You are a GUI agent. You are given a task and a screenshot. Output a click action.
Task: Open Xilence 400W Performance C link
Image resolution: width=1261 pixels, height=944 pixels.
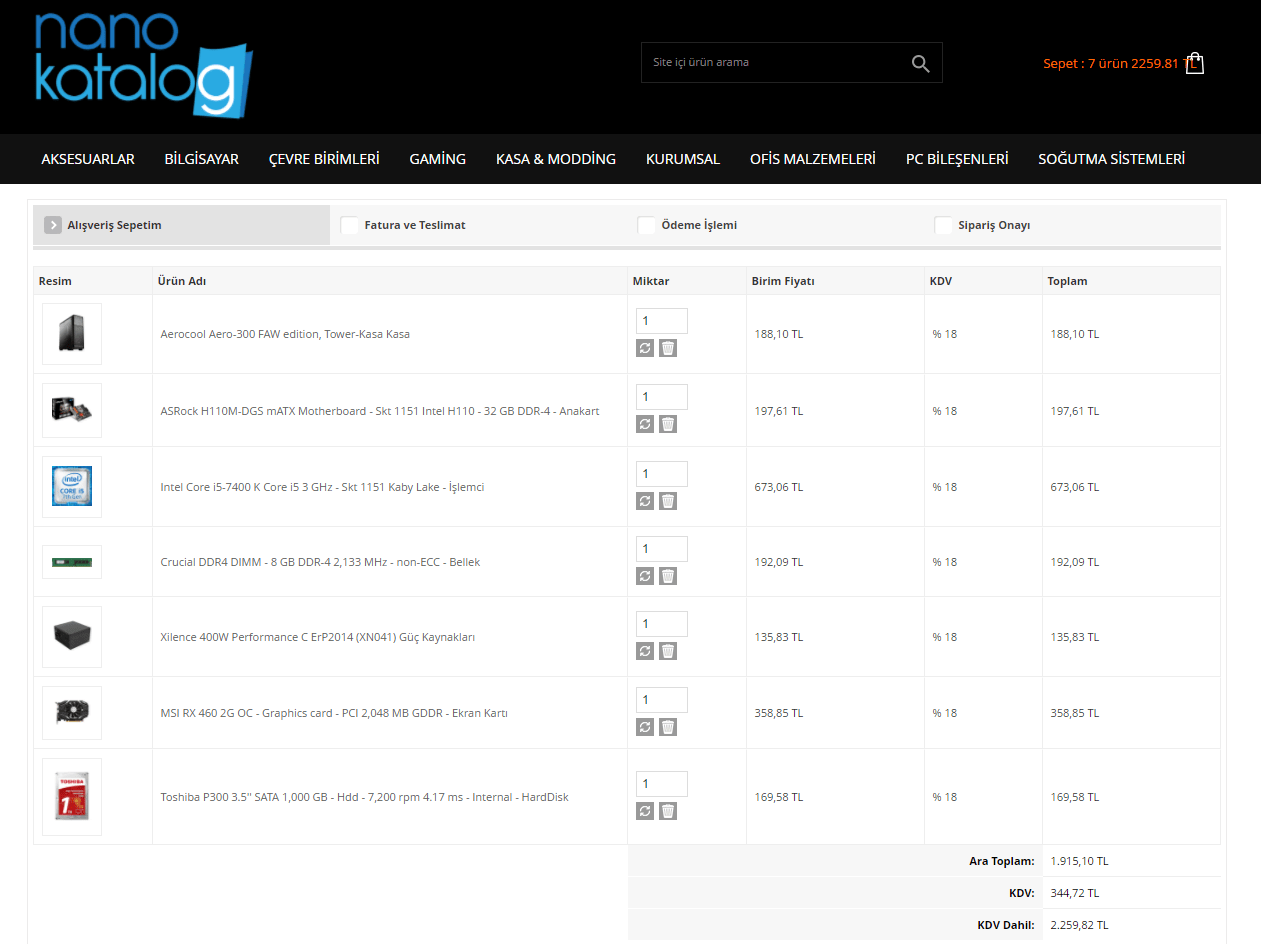(x=318, y=637)
